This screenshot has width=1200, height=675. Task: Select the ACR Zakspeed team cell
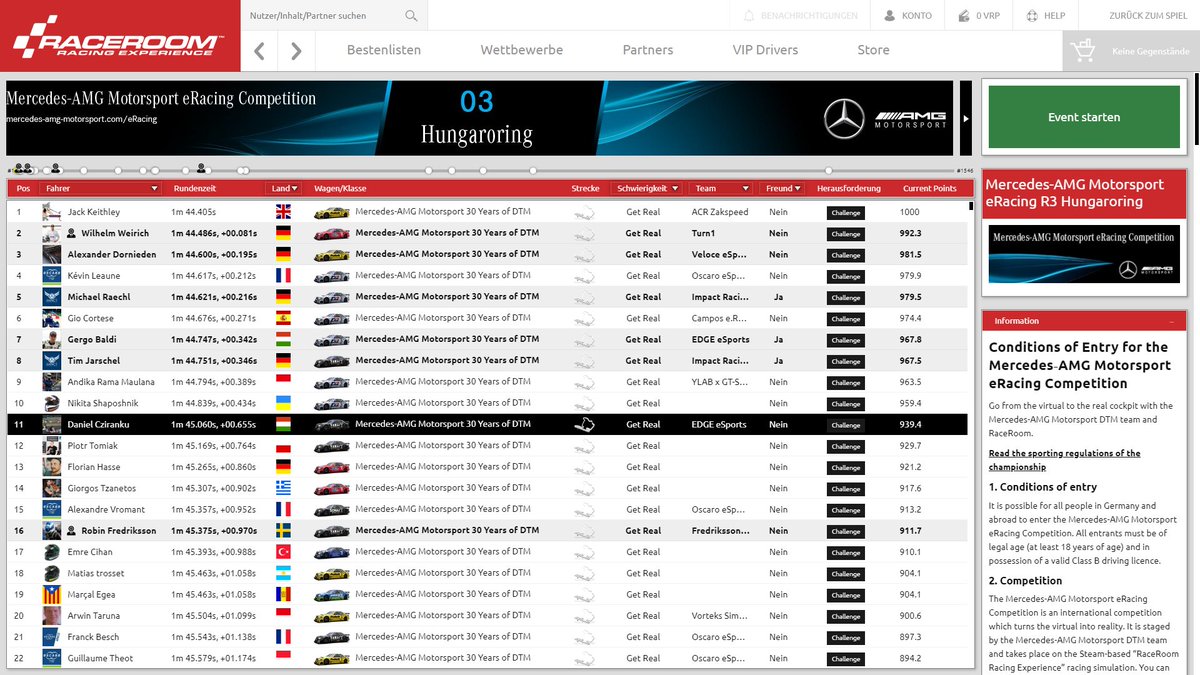coord(720,212)
